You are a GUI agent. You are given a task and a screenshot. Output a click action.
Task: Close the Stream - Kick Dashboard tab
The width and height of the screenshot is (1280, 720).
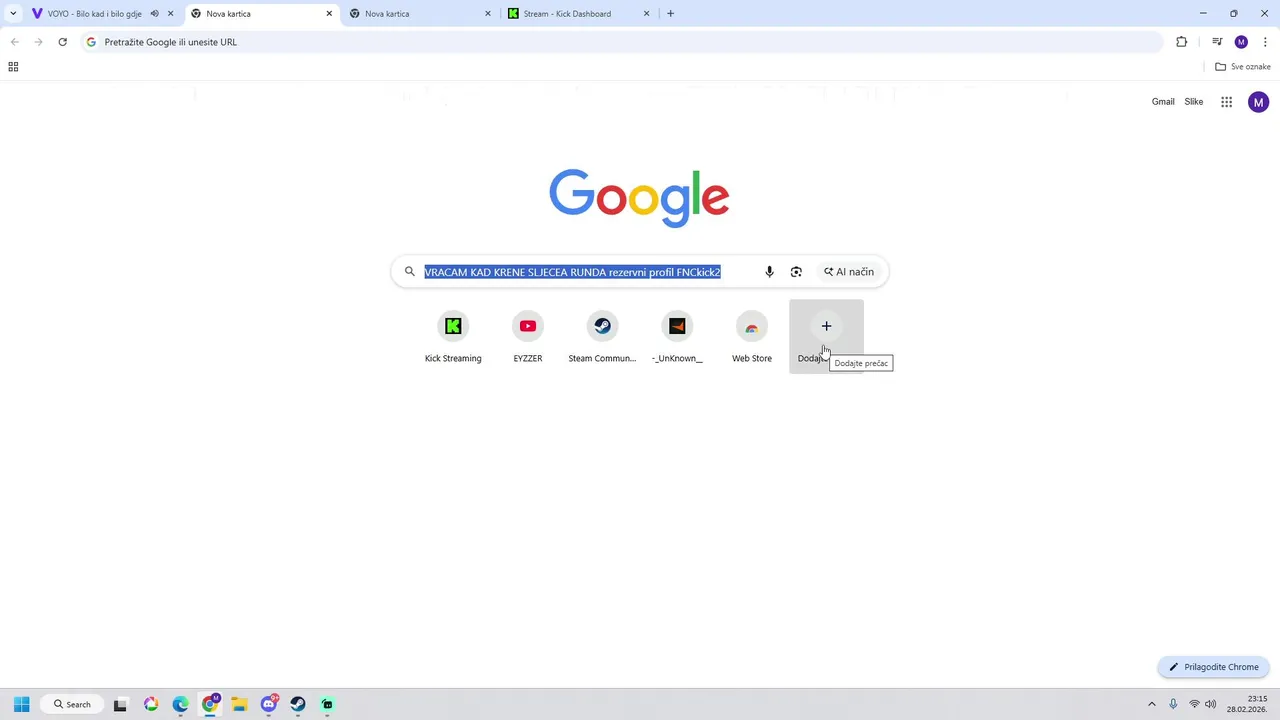646,14
